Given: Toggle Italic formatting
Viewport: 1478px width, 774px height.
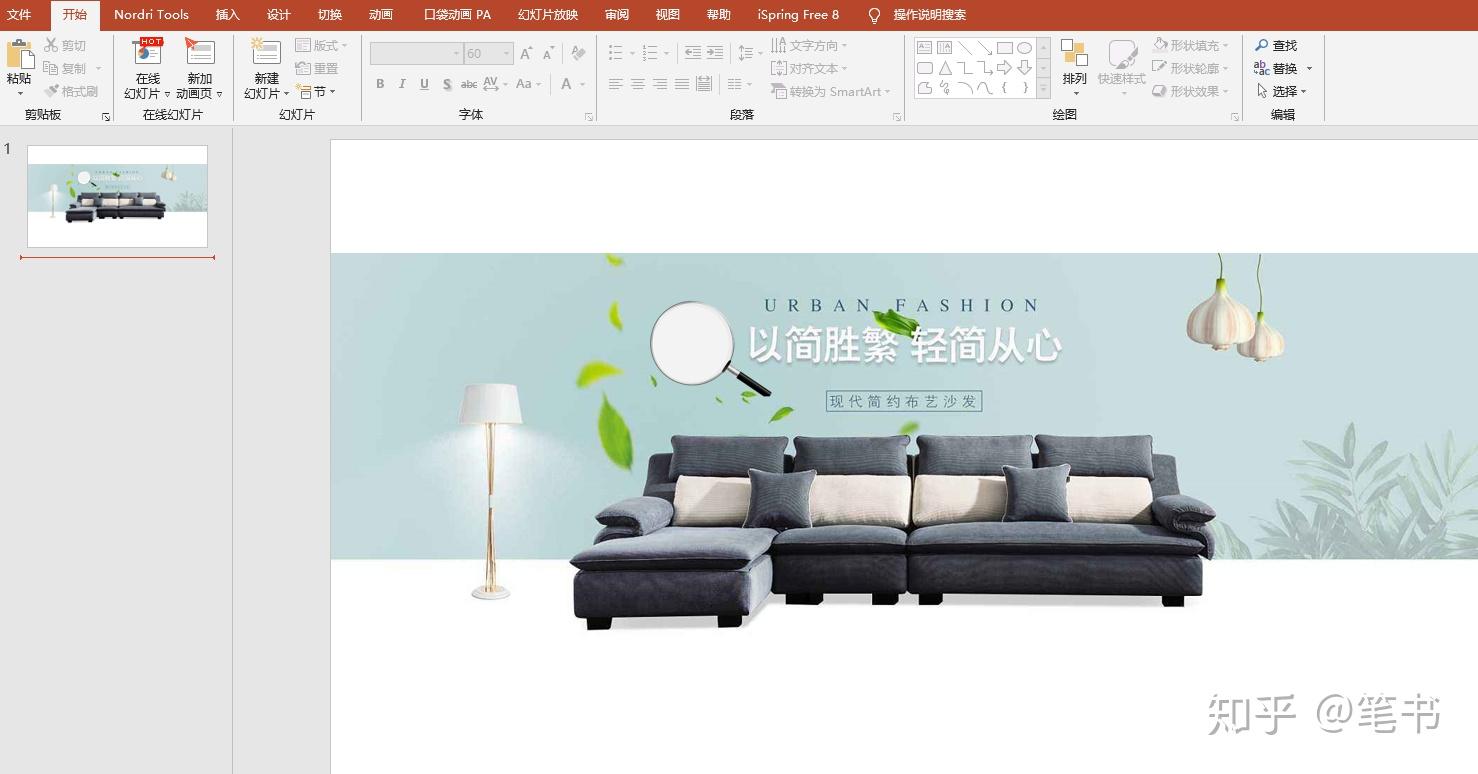Looking at the screenshot, I should point(402,84).
